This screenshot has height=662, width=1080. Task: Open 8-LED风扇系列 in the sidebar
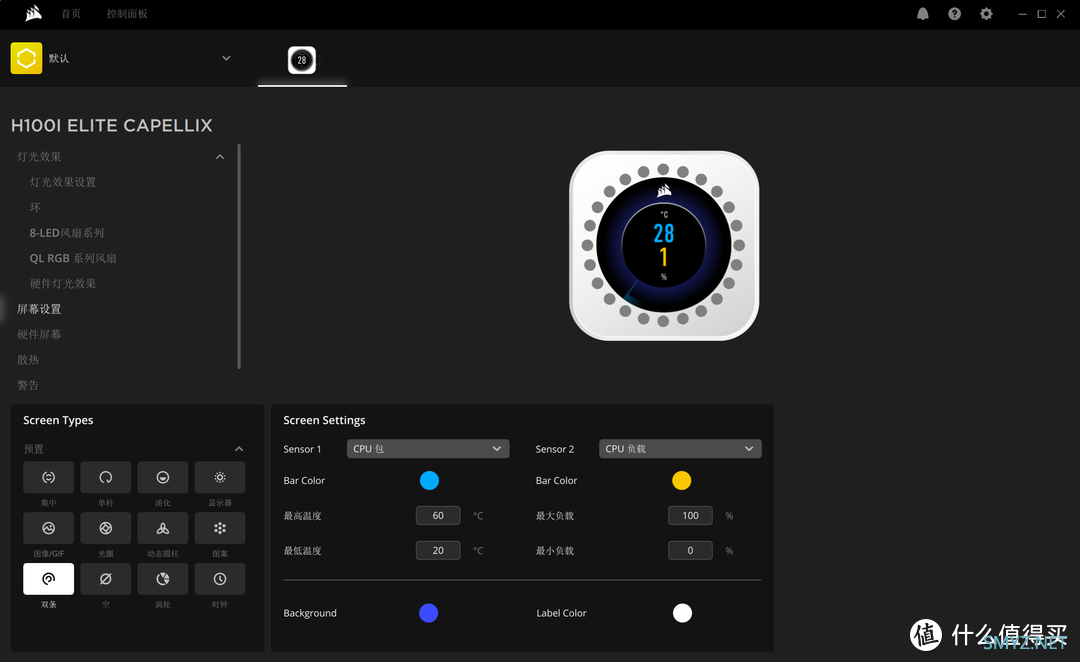[x=67, y=233]
